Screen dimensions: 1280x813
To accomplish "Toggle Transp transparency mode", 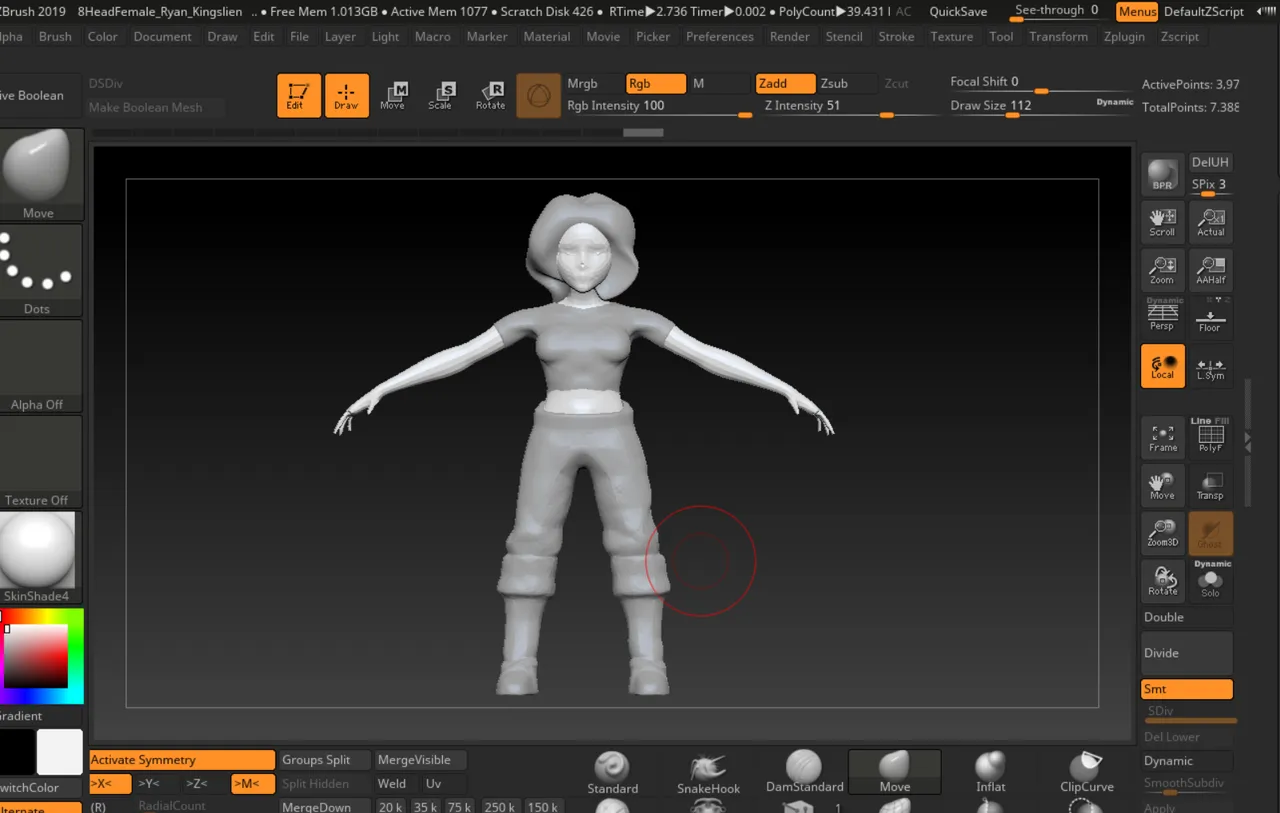I will click(1211, 485).
